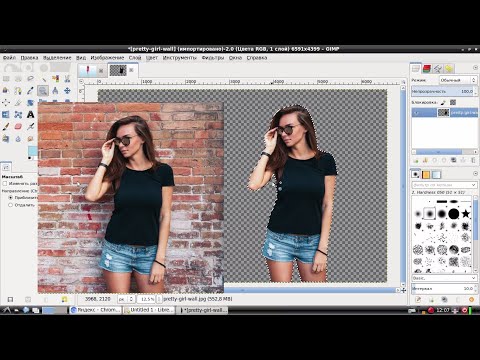Toggle lock alpha channel checkerboard icon

(x=453, y=103)
